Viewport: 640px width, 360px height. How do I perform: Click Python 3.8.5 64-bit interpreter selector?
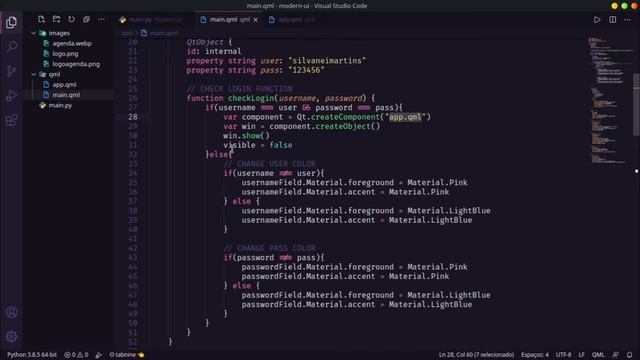point(32,355)
